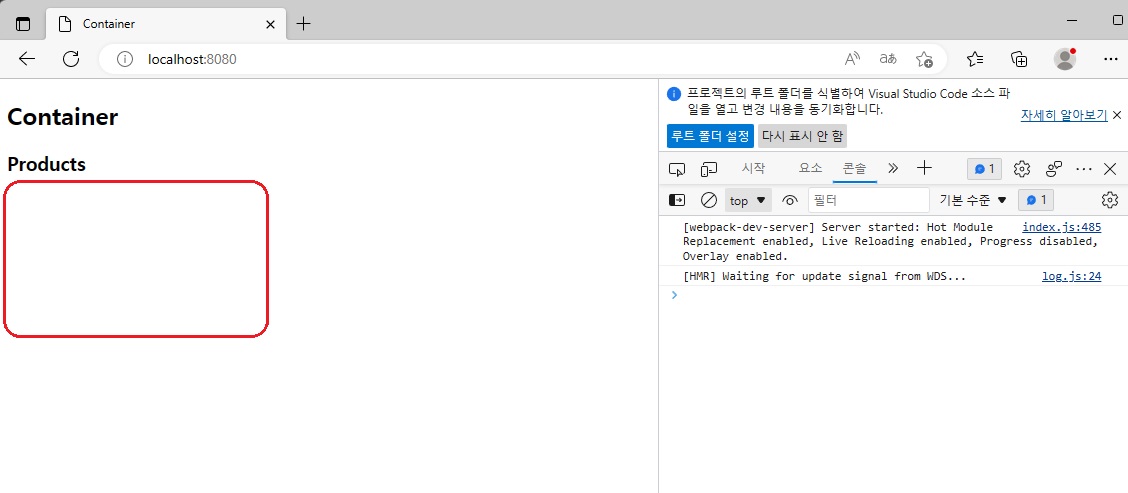The image size is (1128, 493).
Task: View site information icon in address bar
Action: [x=125, y=59]
